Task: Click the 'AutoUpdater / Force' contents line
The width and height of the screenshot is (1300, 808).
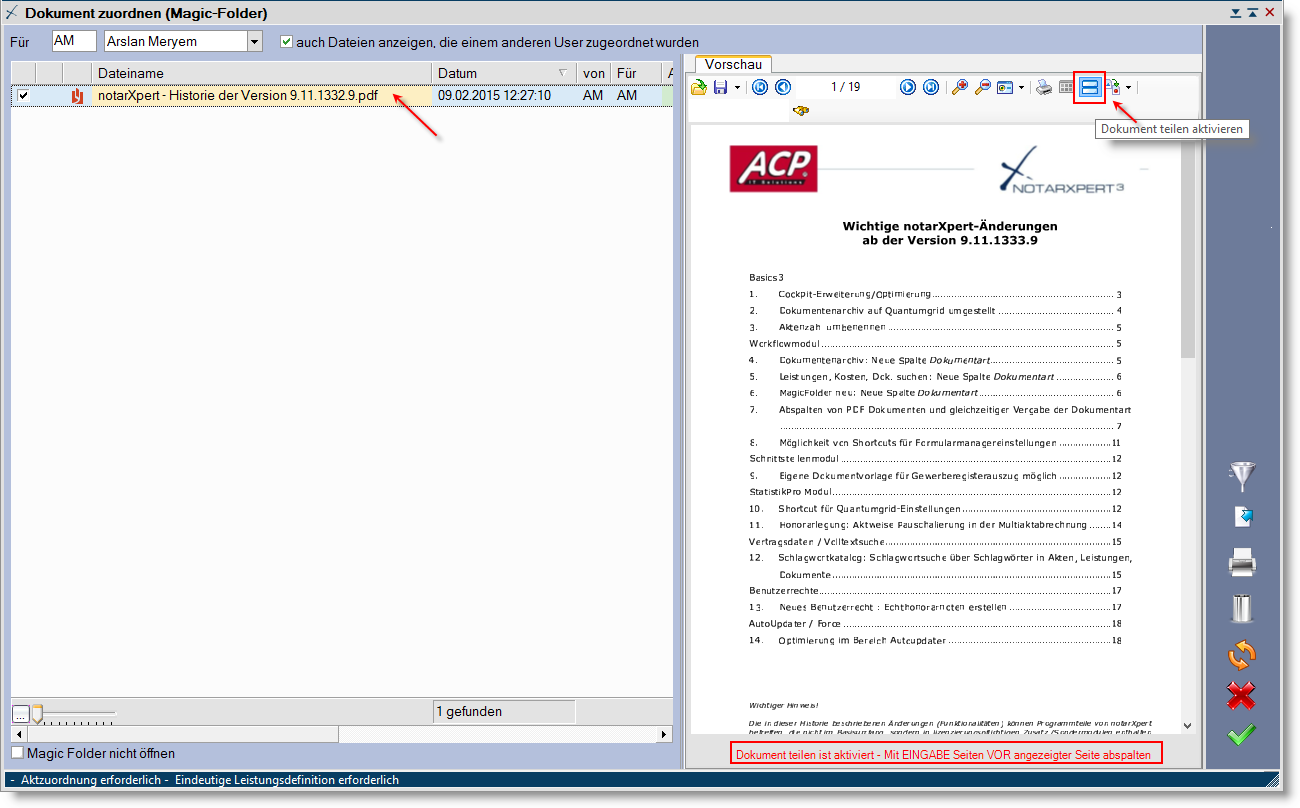Action: click(x=796, y=623)
